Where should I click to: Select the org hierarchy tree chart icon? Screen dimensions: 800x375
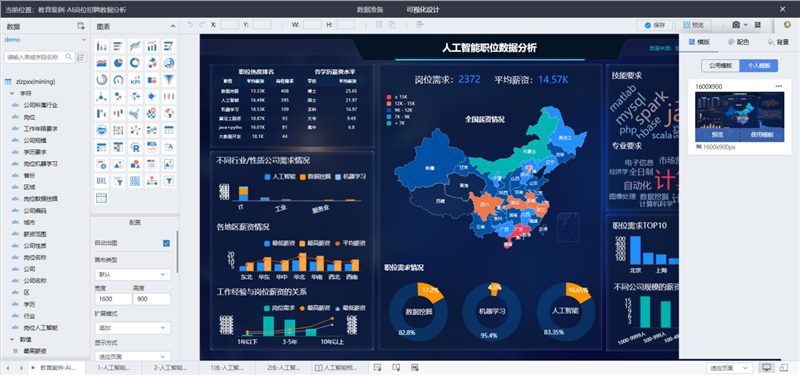point(152,181)
